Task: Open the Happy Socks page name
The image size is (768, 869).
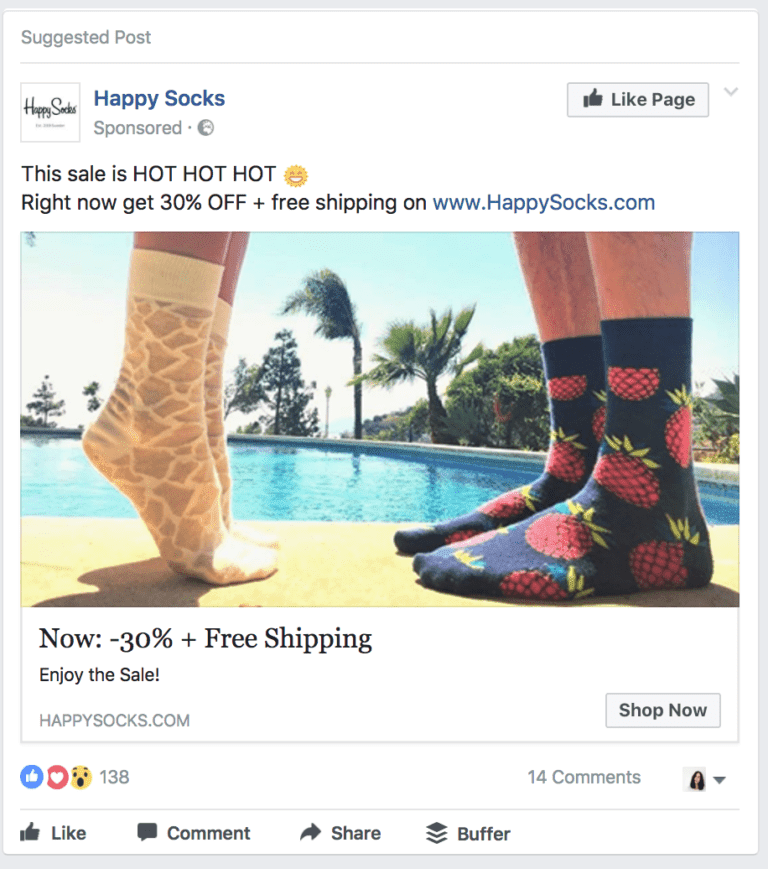Action: pyautogui.click(x=159, y=98)
